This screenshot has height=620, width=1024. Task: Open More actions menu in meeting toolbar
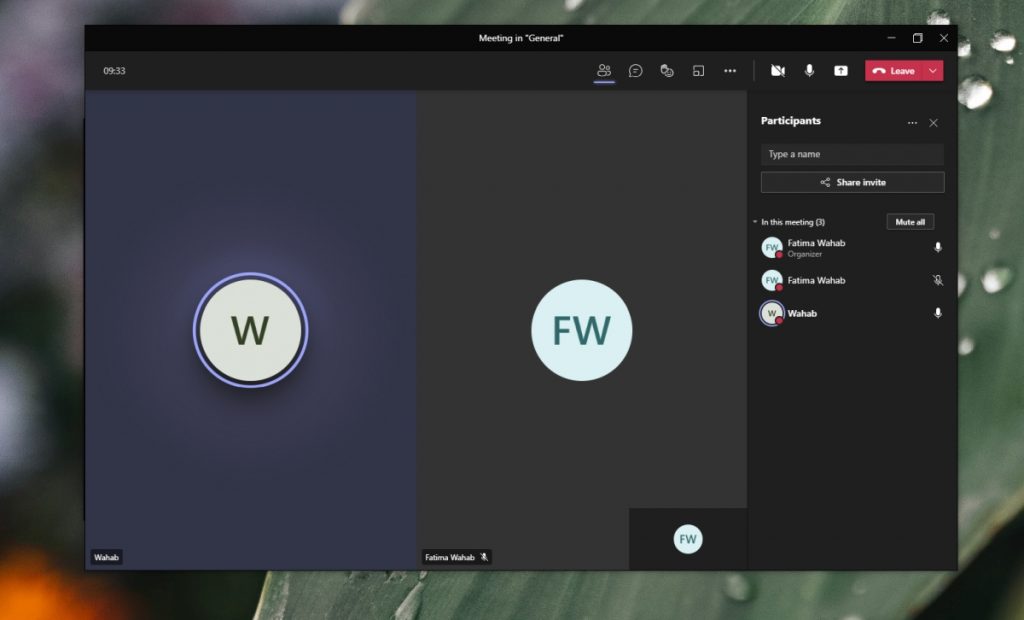coord(730,70)
